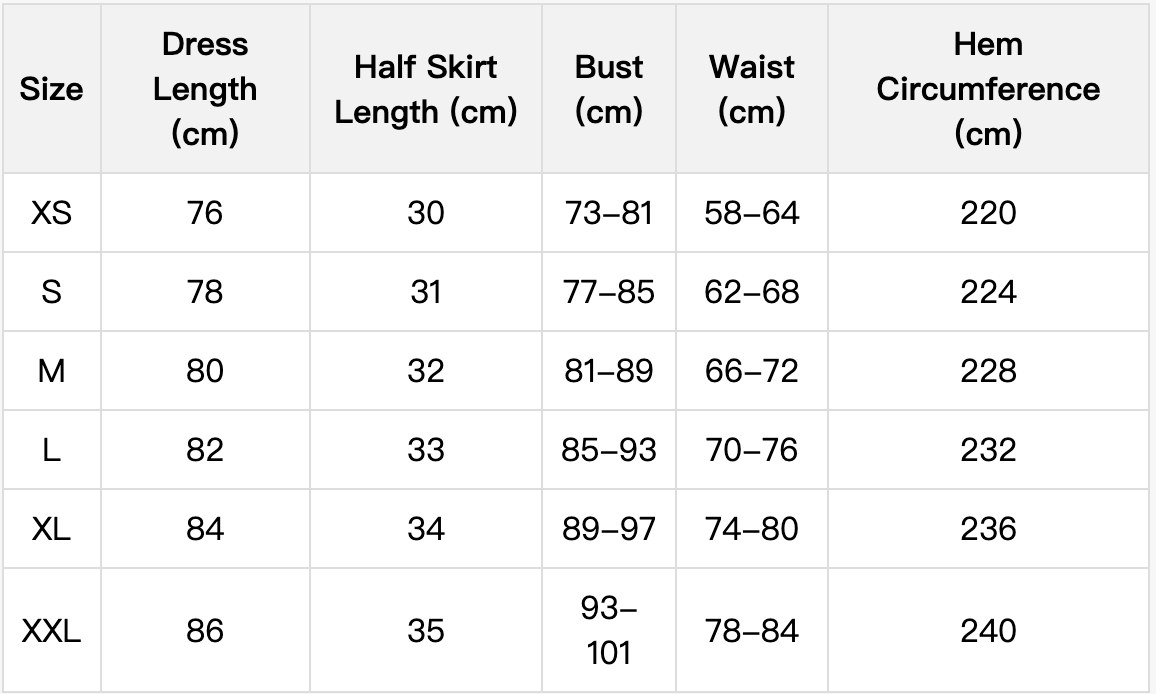This screenshot has height=694, width=1156.
Task: Click the hem circumference value 240
Action: pos(988,631)
